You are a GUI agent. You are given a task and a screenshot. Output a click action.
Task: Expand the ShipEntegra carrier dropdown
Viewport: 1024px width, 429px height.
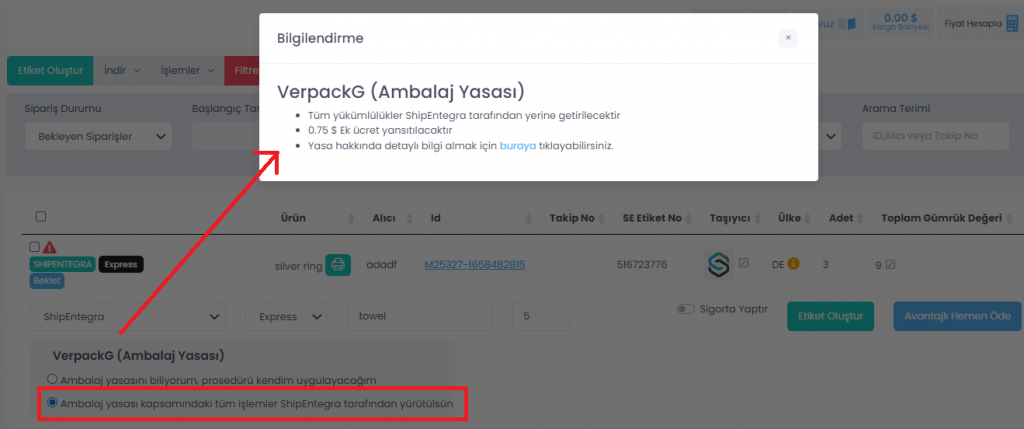click(x=127, y=316)
